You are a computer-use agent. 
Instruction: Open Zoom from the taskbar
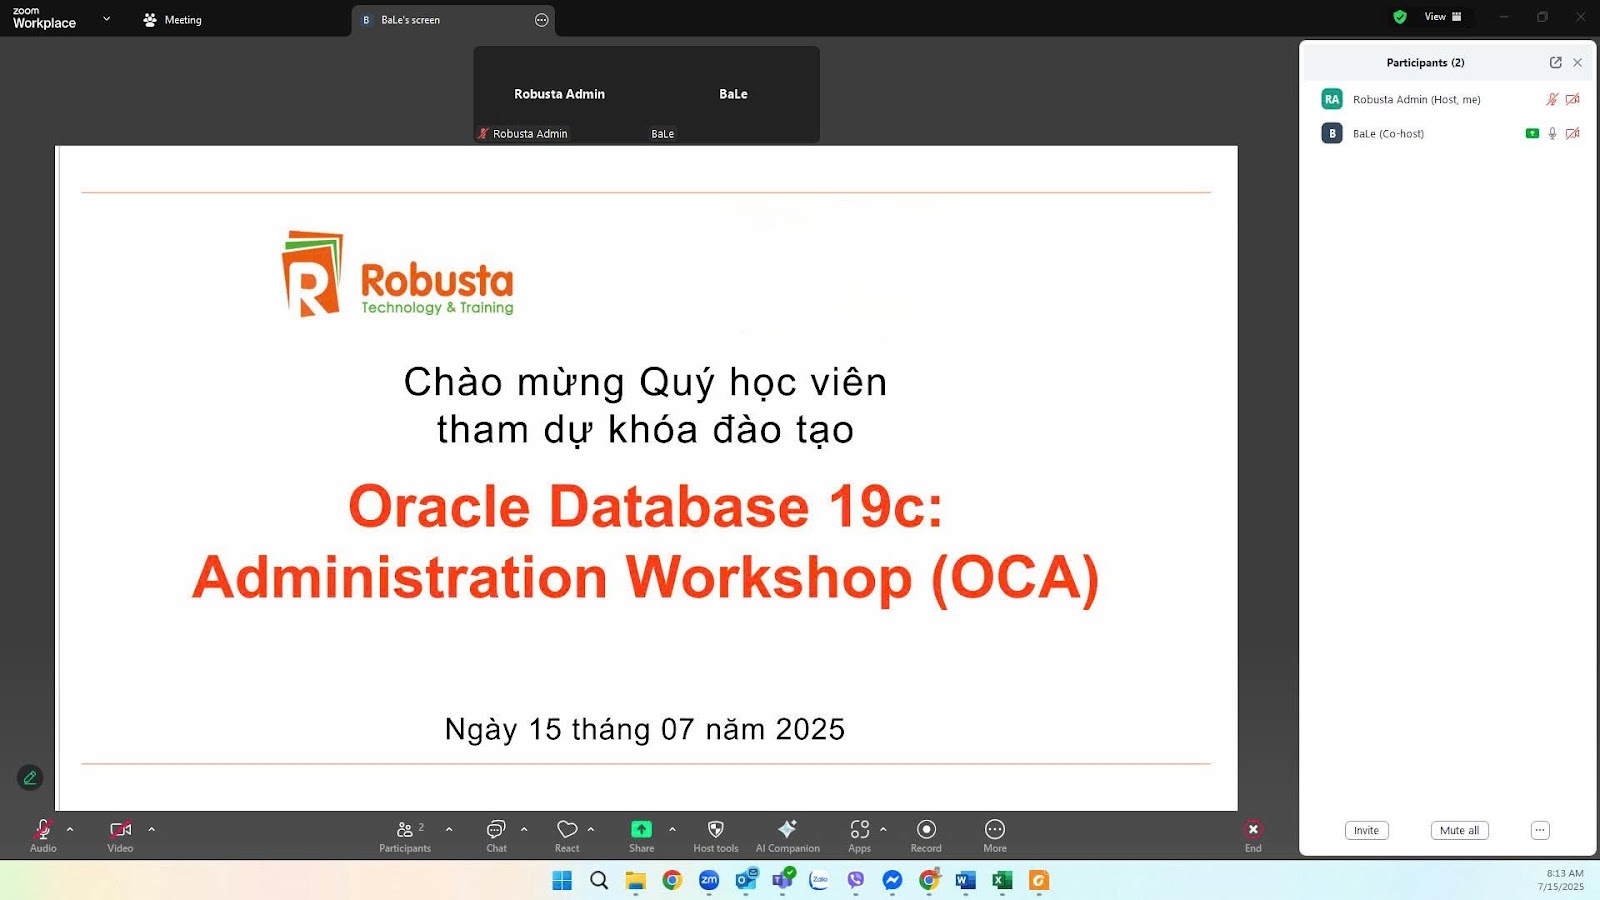[709, 880]
